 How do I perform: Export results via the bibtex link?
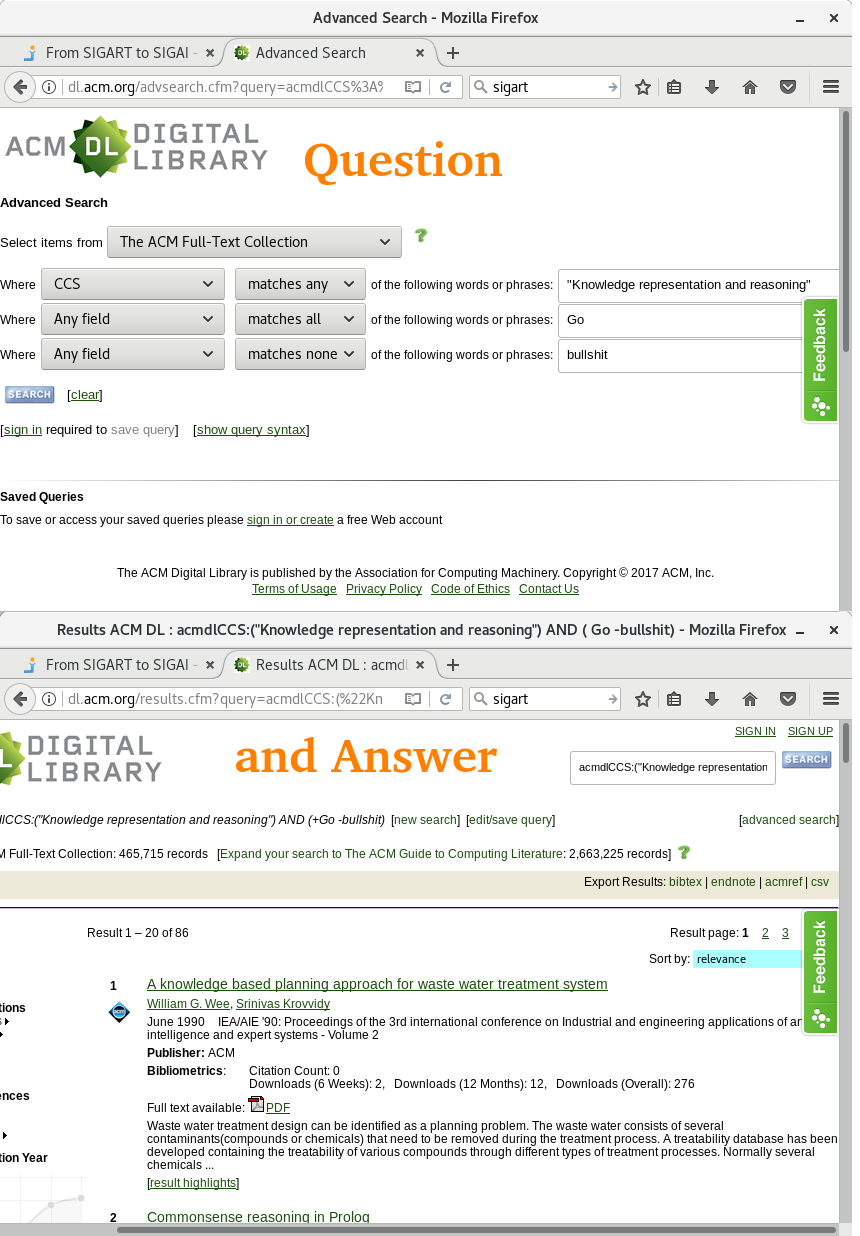tap(685, 882)
